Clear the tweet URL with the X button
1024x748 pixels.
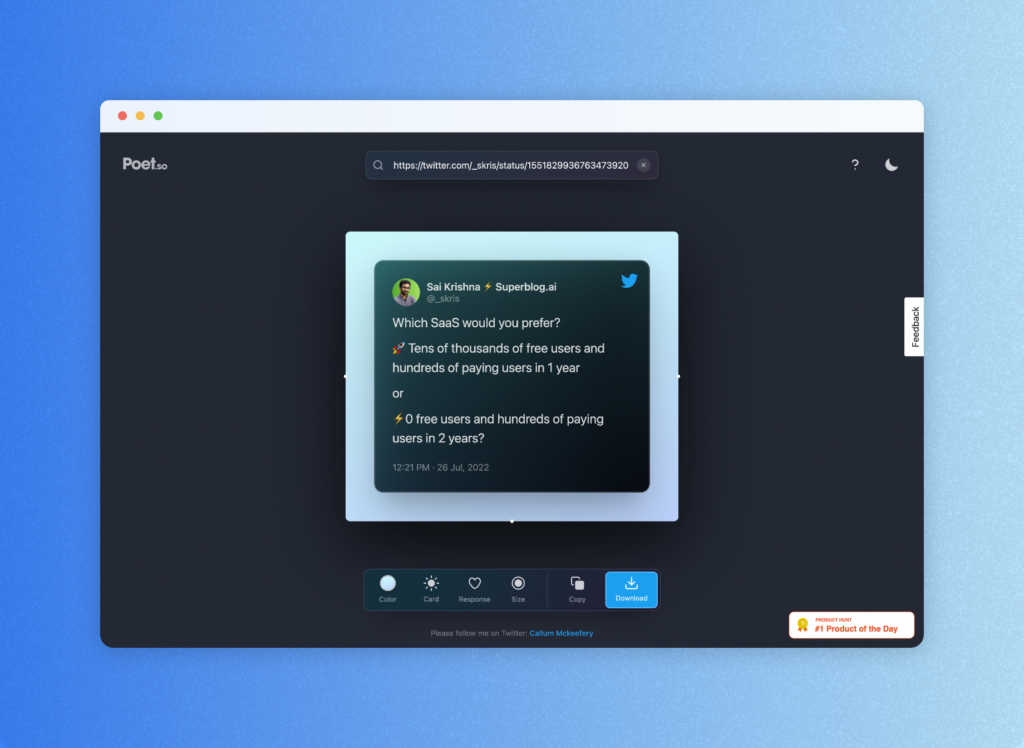(x=643, y=165)
